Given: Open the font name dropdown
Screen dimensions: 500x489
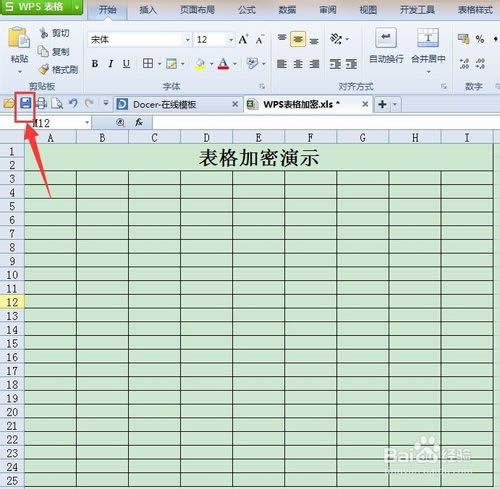Looking at the screenshot, I should click(x=188, y=40).
